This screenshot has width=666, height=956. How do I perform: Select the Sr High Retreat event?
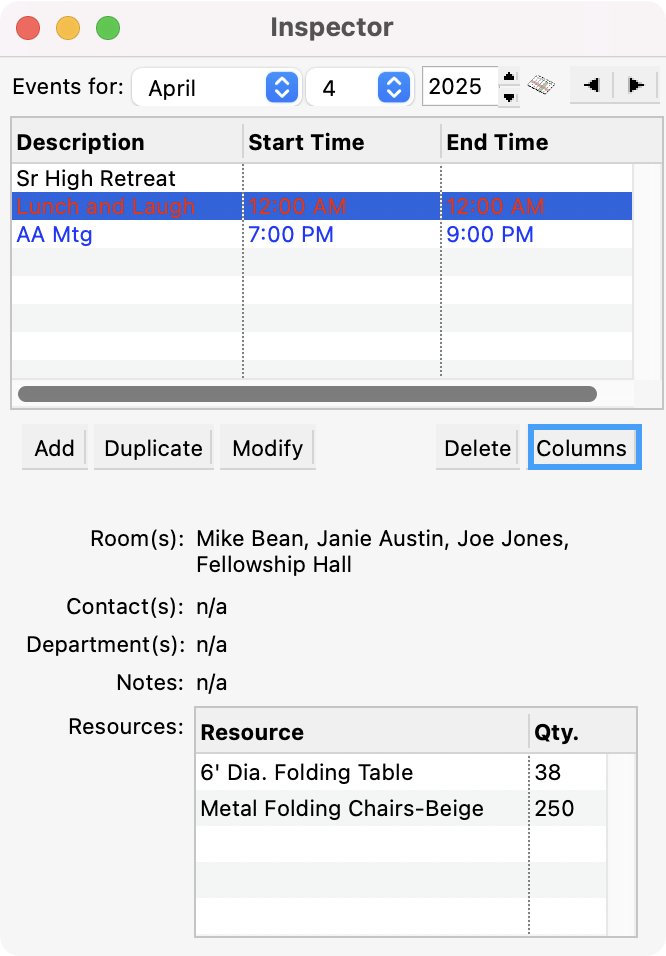coord(96,179)
